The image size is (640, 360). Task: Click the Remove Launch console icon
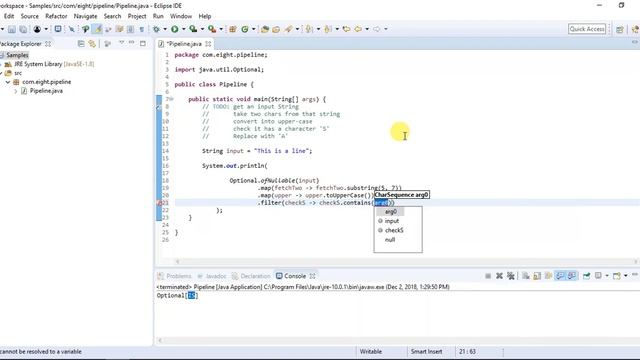499,276
